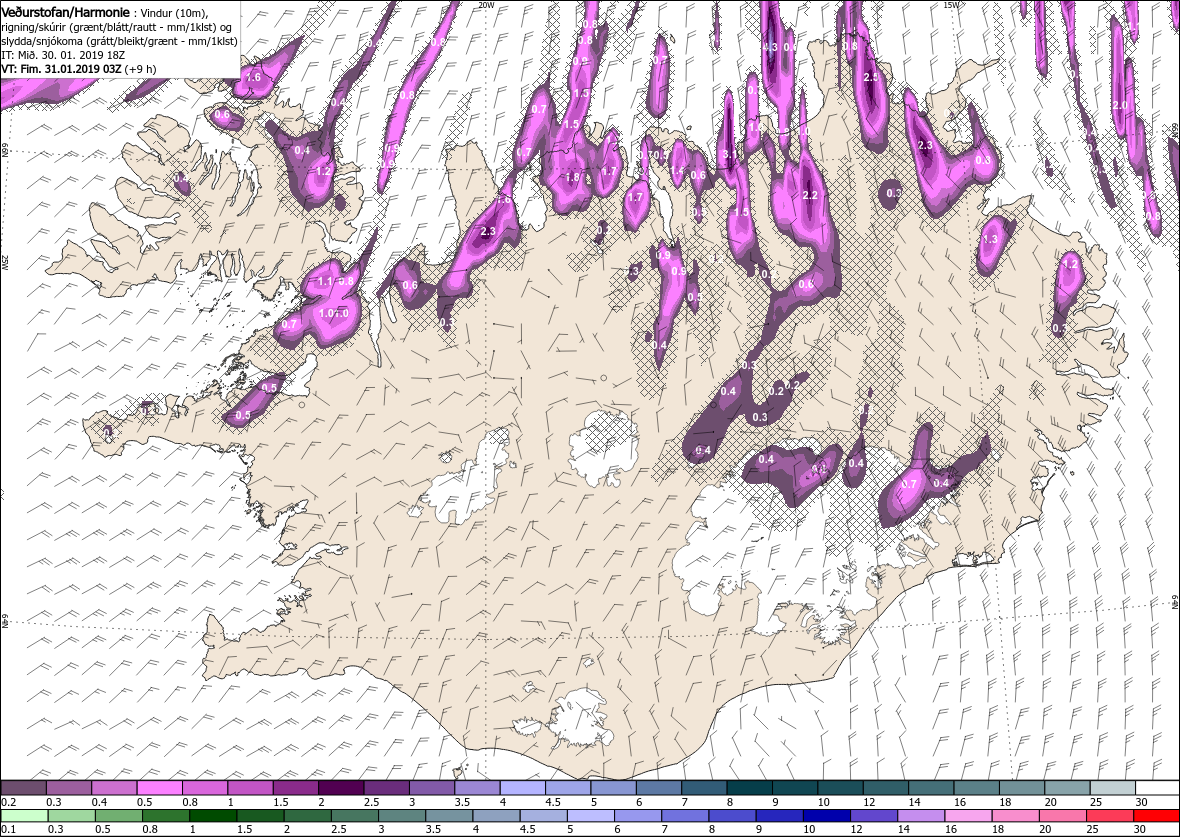Select darkest green rain swatch 1 to 1.5
Image resolution: width=1180 pixels, height=837 pixels.
click(212, 816)
